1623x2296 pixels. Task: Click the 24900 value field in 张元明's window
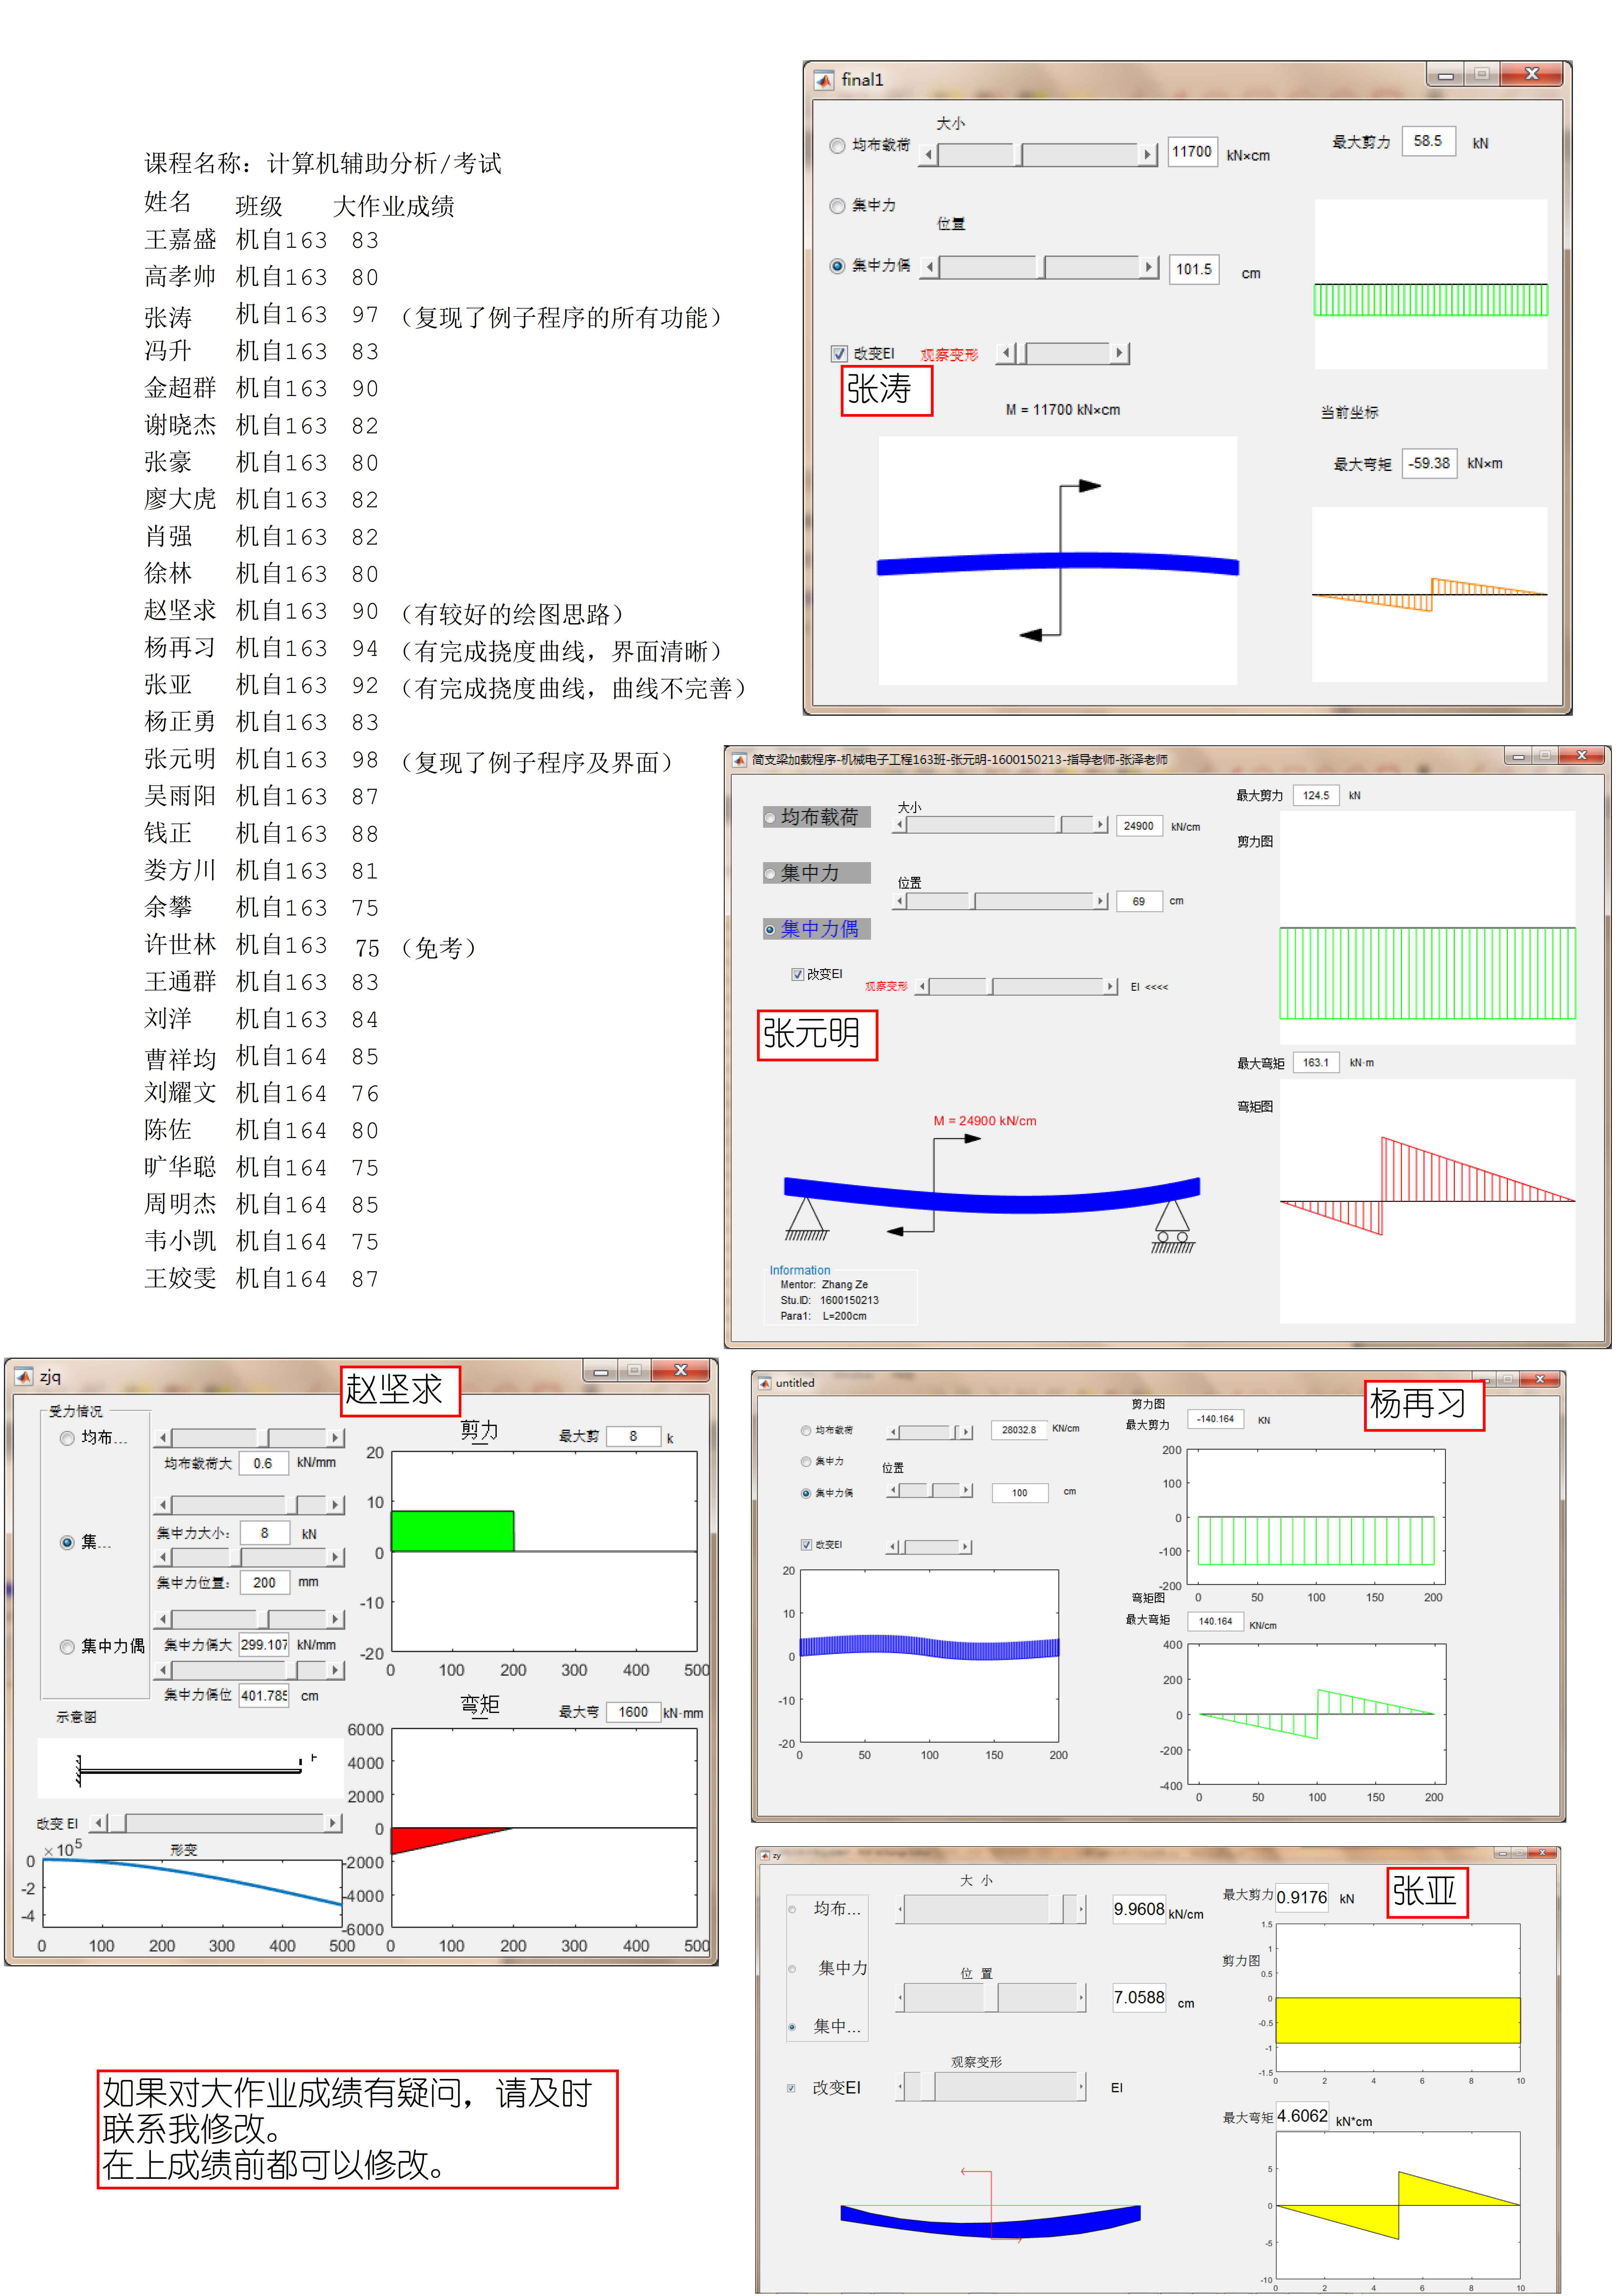1139,826
